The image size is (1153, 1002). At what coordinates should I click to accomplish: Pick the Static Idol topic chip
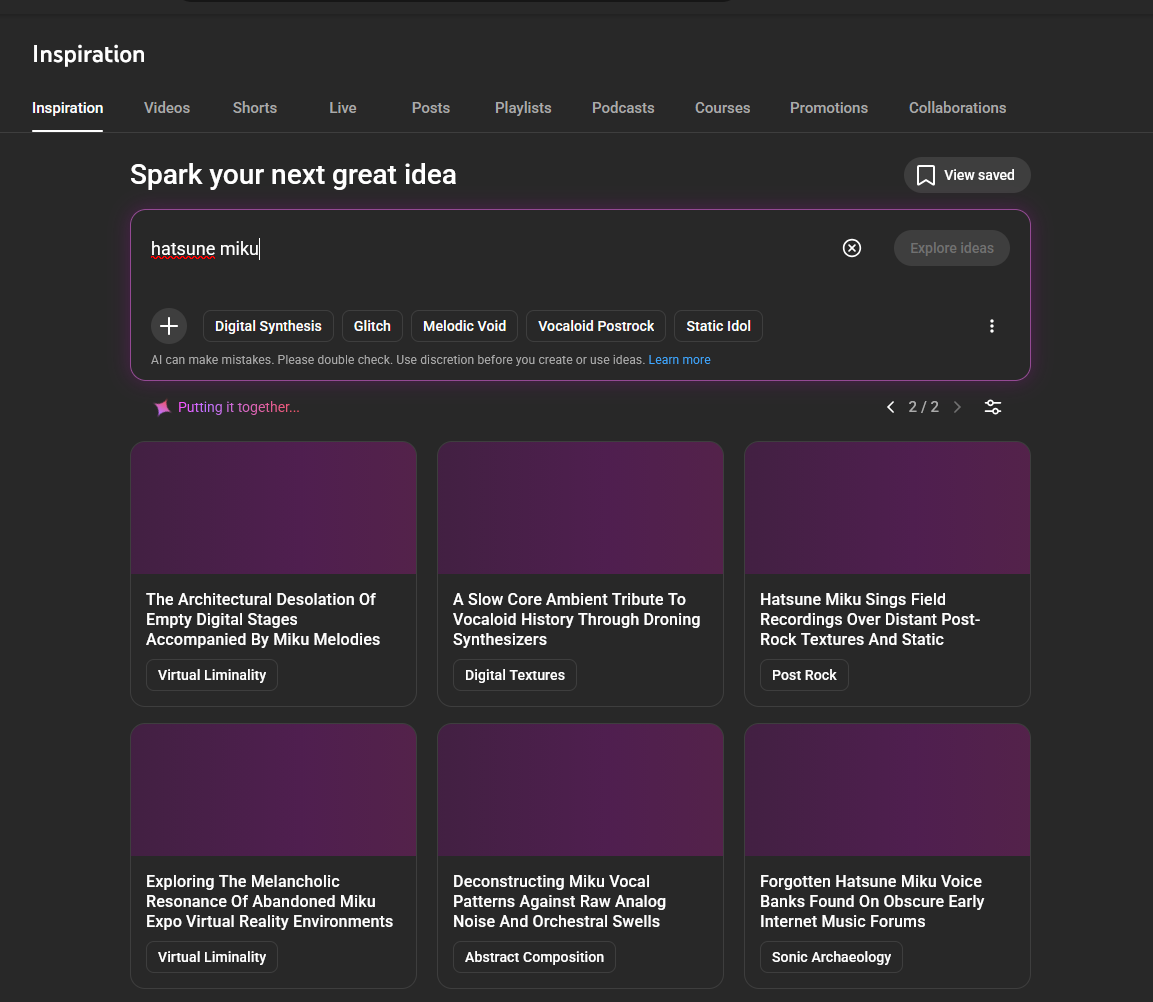point(718,326)
